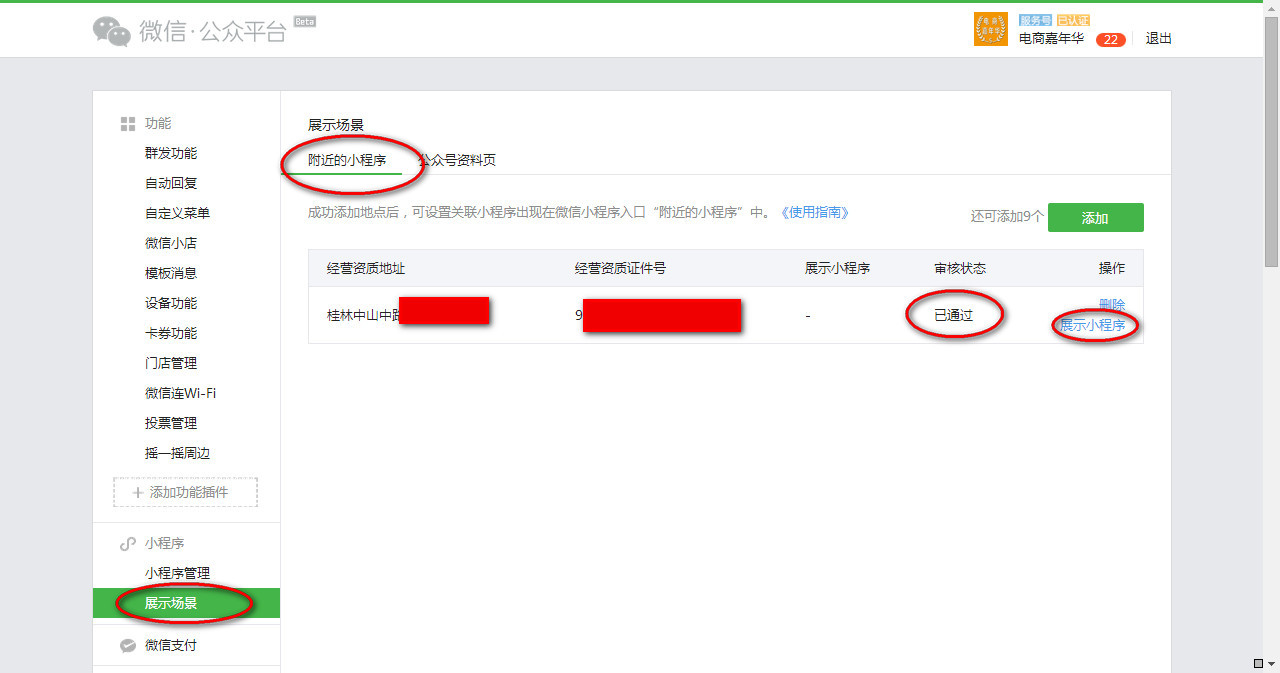Click the 展示小程序 column header

[x=837, y=269]
